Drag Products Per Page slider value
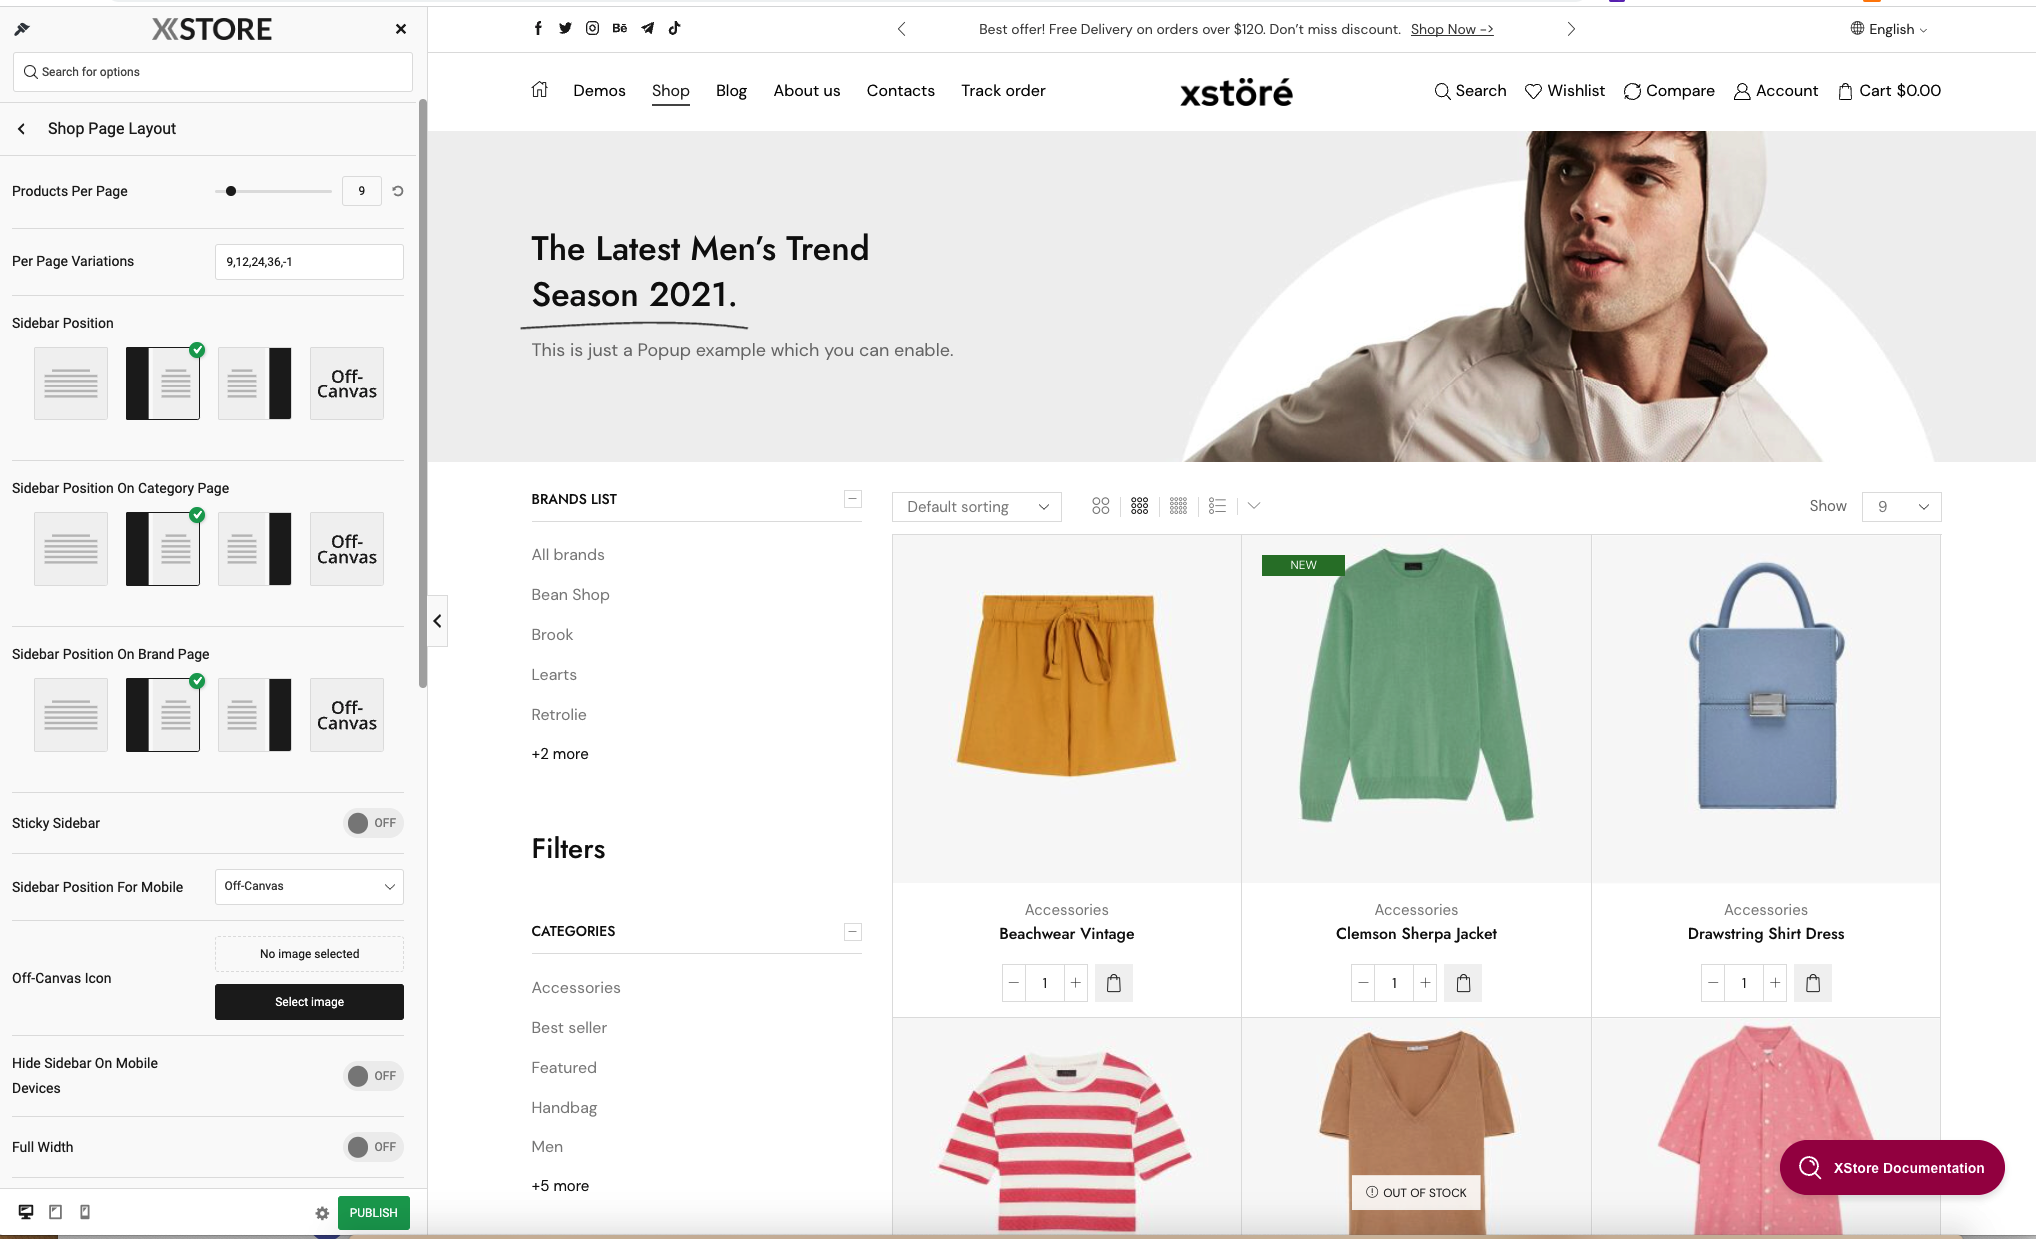Image resolution: width=2036 pixels, height=1239 pixels. (231, 191)
